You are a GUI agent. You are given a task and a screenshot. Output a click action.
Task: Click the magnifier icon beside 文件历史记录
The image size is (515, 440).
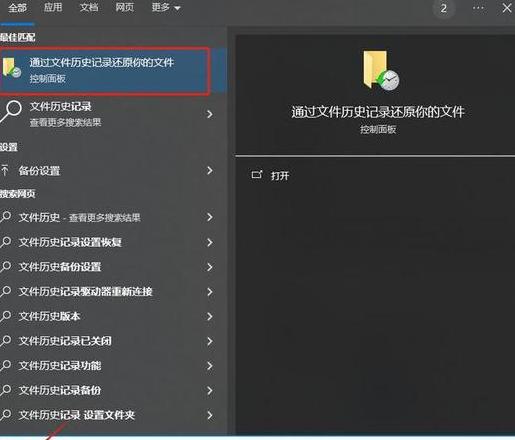coord(11,112)
